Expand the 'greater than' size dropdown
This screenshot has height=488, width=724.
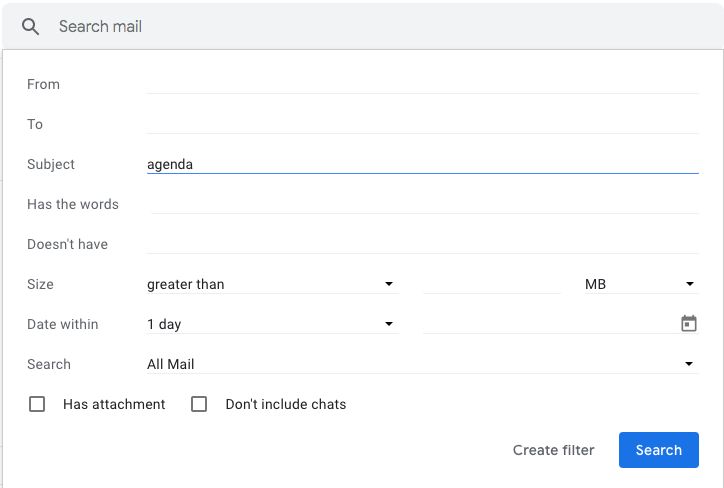coord(271,284)
